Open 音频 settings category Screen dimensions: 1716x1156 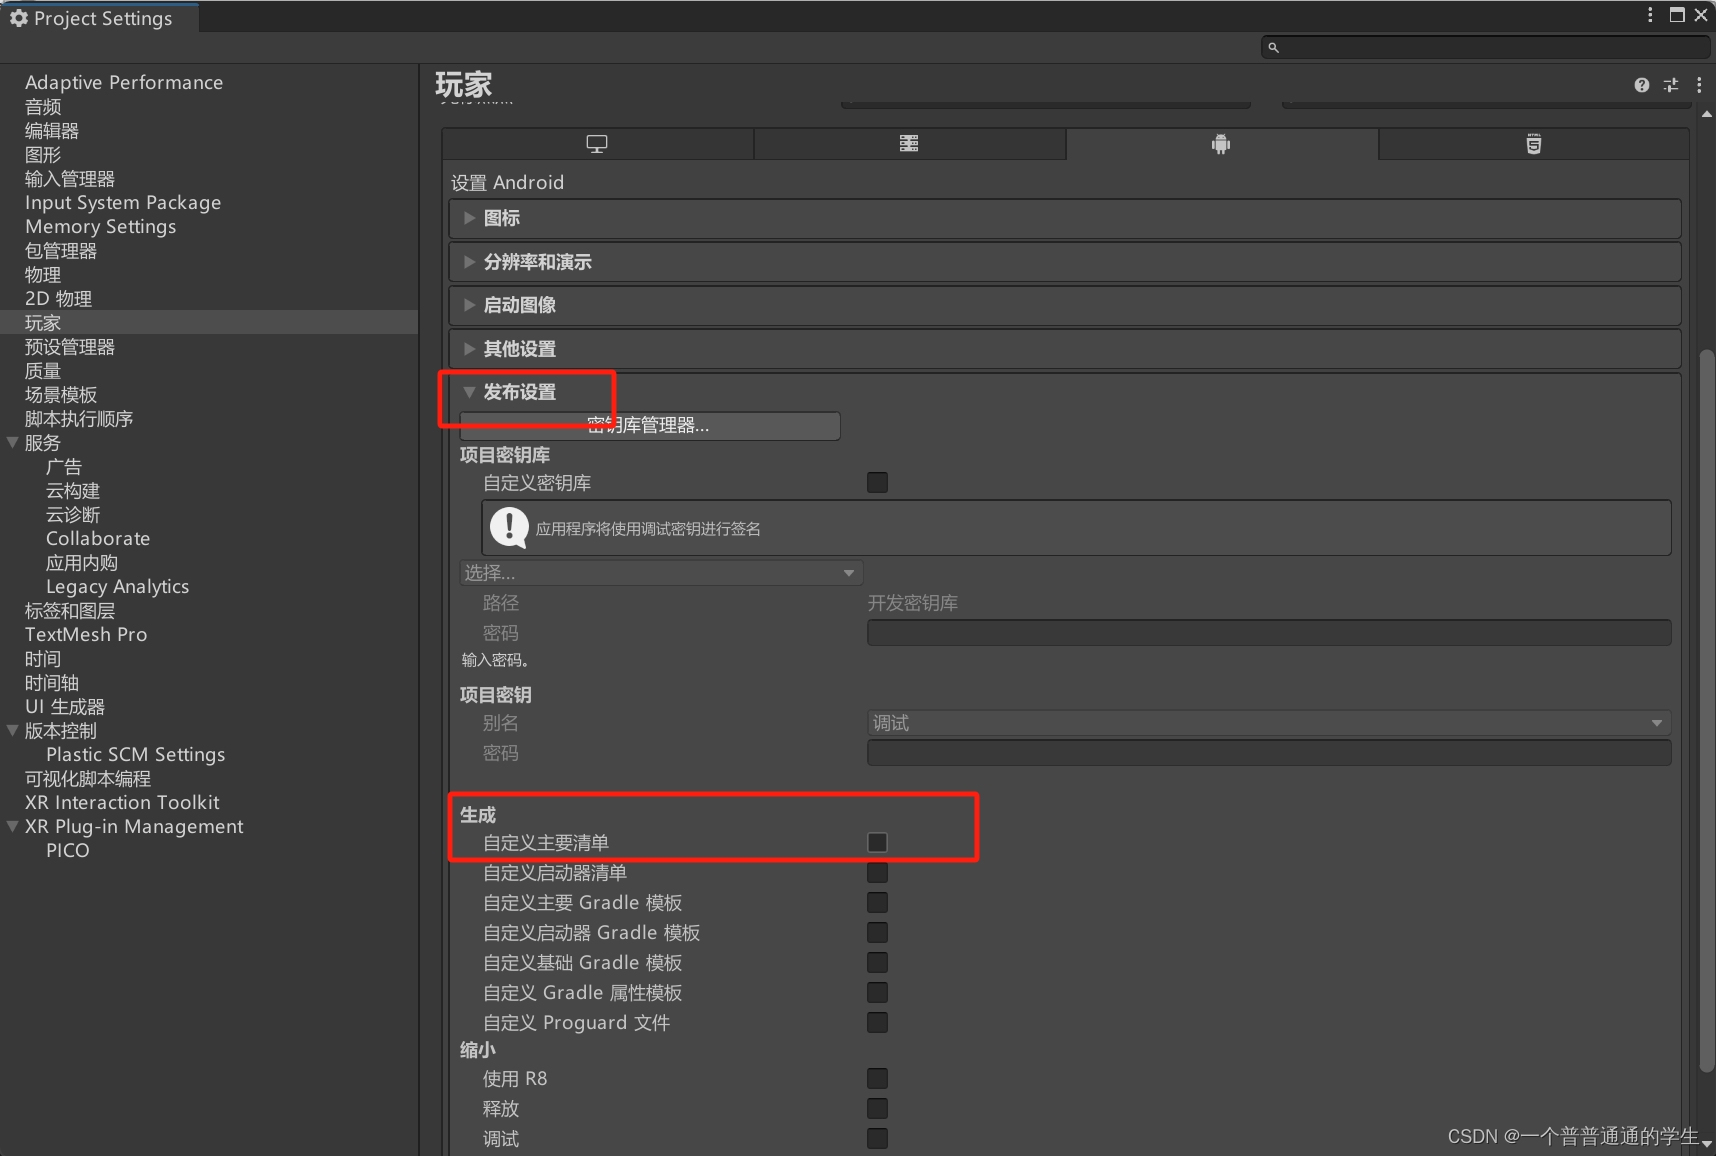pyautogui.click(x=43, y=106)
